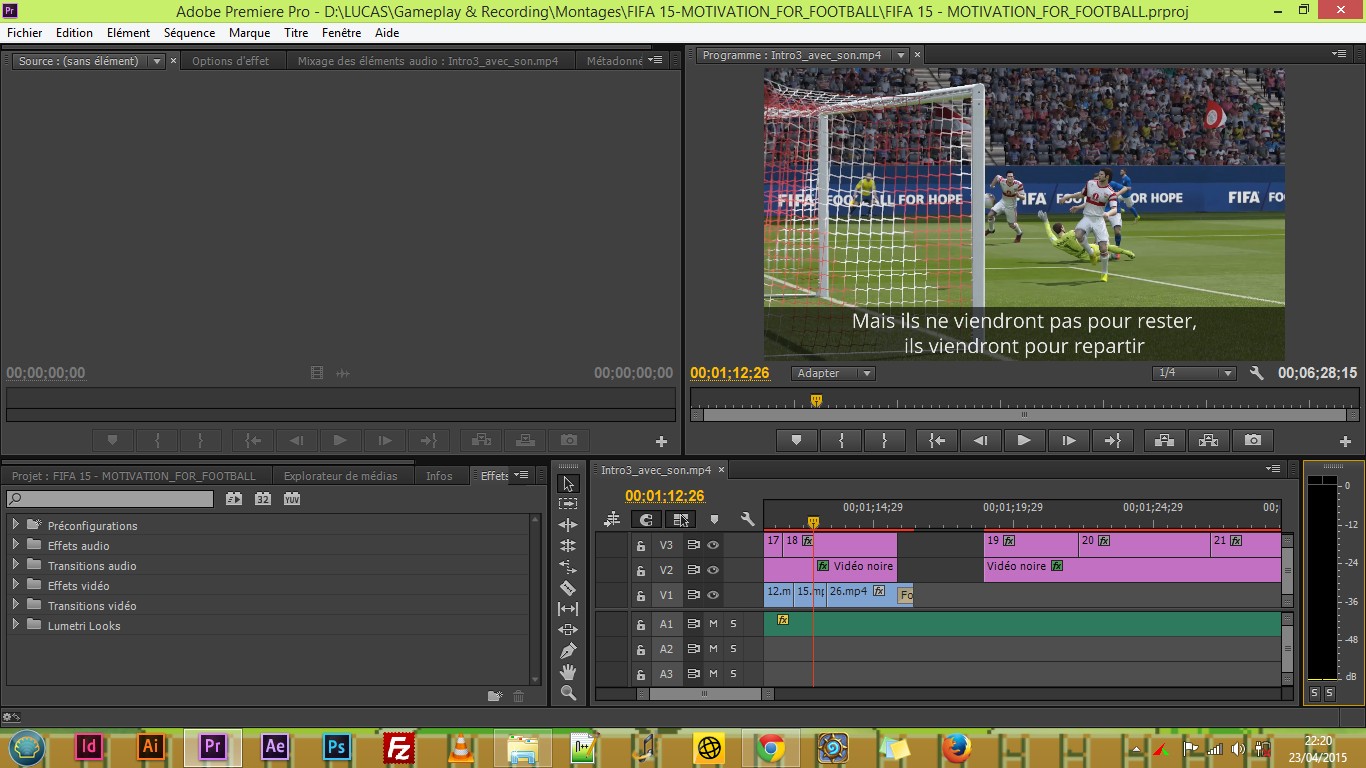Select the Hand tool
This screenshot has width=1366, height=768.
[568, 672]
